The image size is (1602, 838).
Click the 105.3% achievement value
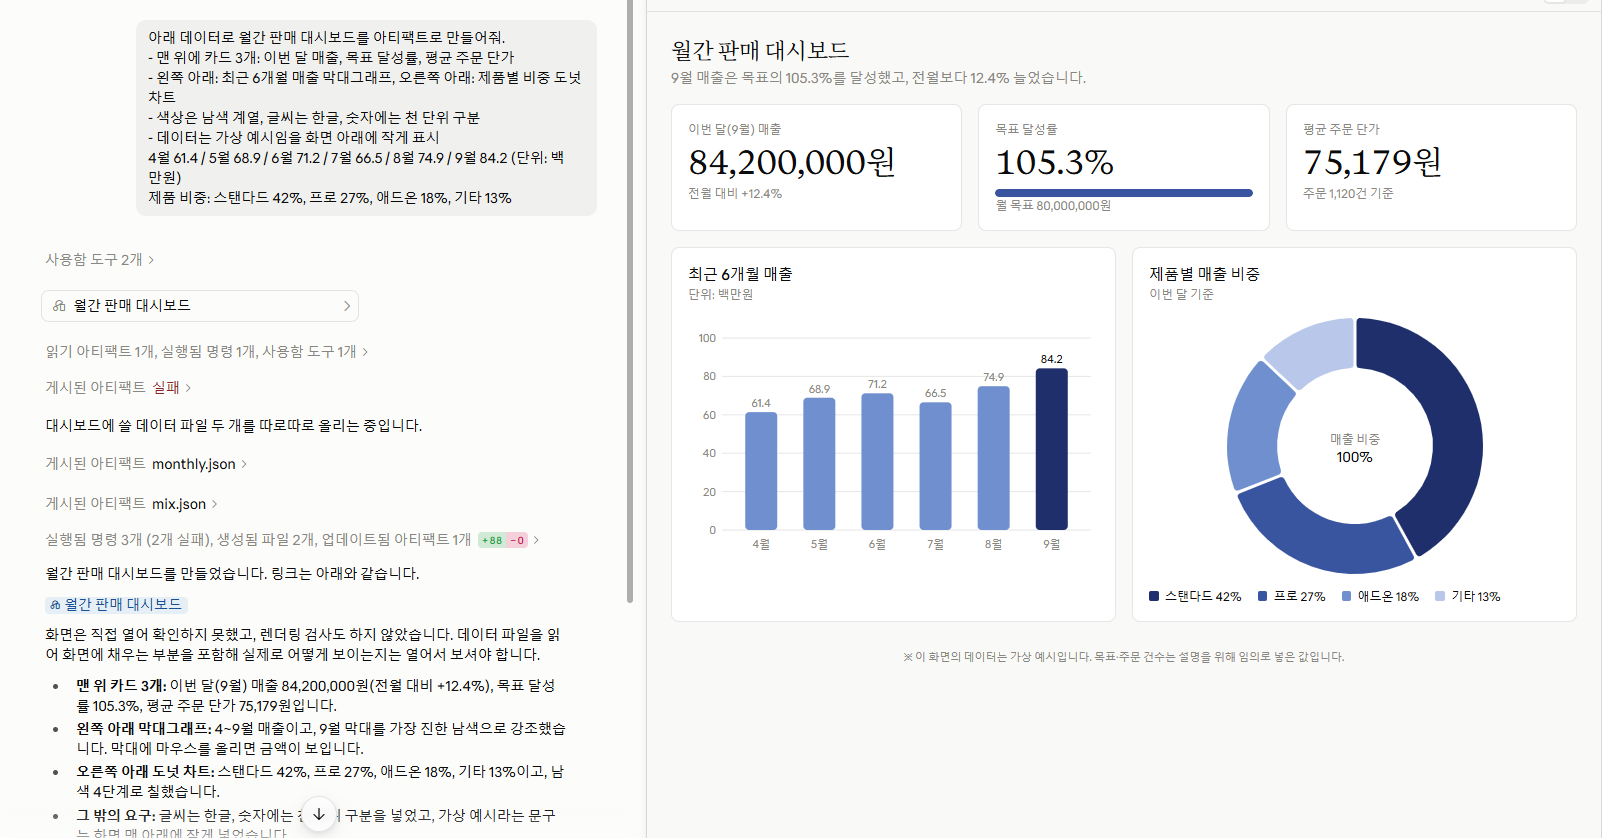(x=1054, y=162)
